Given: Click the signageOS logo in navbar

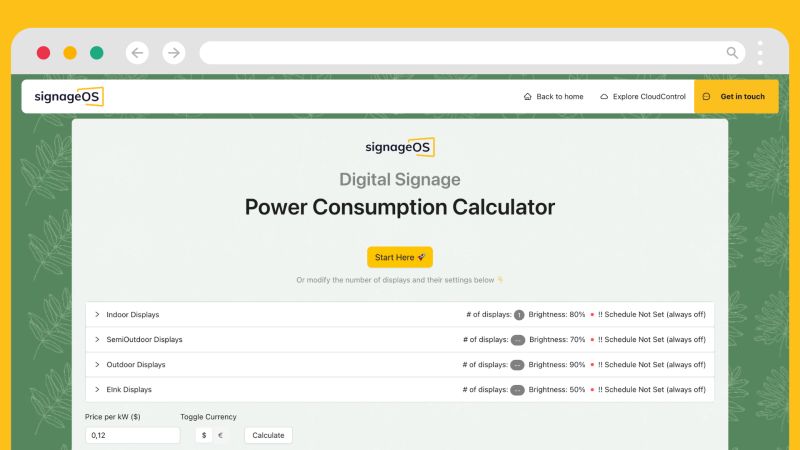Looking at the screenshot, I should point(69,97).
